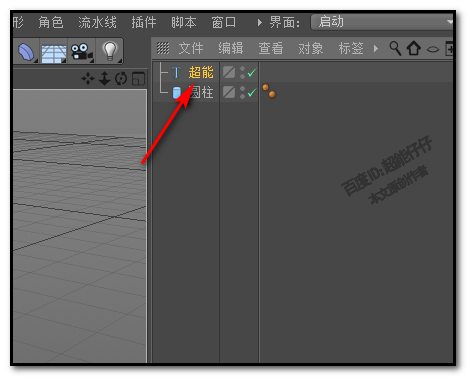Toggle layer square for 圆柱 object
467x377 pixels.
[x=229, y=92]
